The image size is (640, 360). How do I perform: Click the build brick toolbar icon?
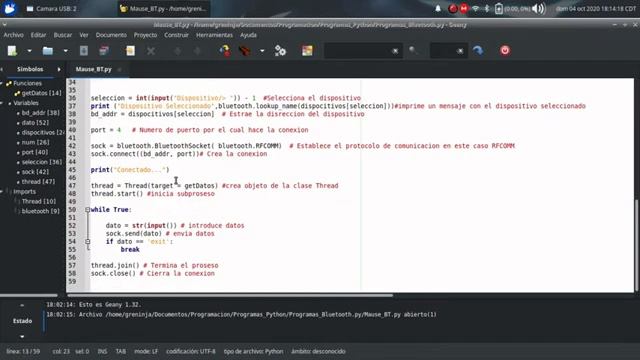pos(245,51)
